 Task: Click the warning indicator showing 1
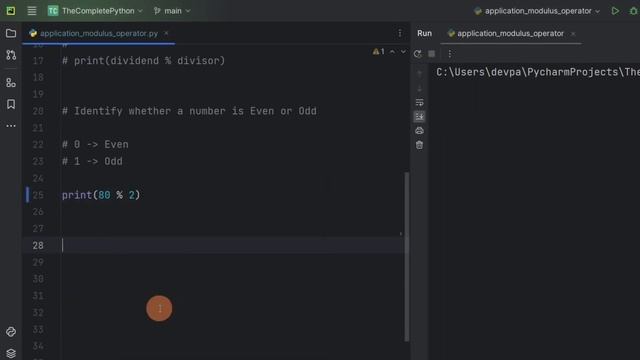coord(378,52)
